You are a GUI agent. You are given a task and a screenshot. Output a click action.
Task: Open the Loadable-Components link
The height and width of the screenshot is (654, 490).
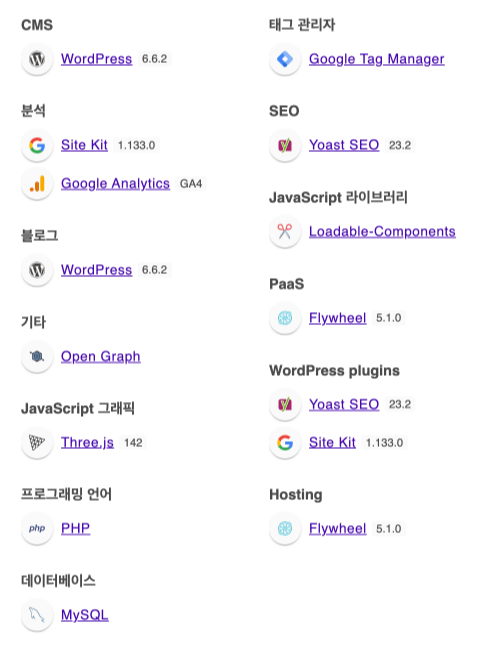point(382,231)
